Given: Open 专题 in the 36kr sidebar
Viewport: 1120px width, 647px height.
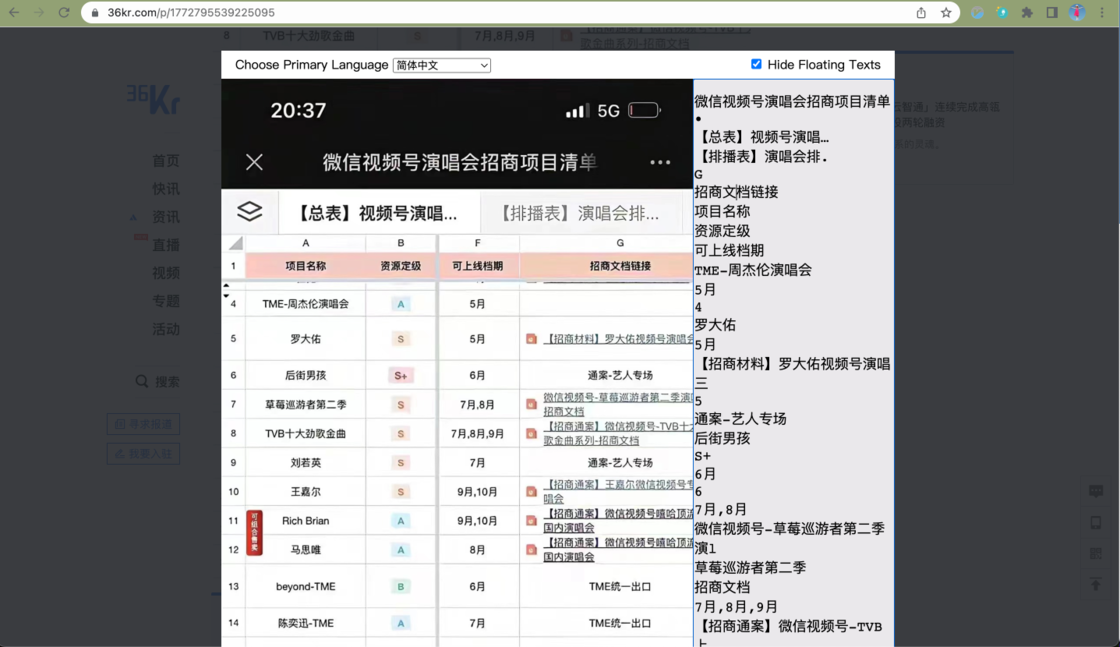Looking at the screenshot, I should (166, 301).
